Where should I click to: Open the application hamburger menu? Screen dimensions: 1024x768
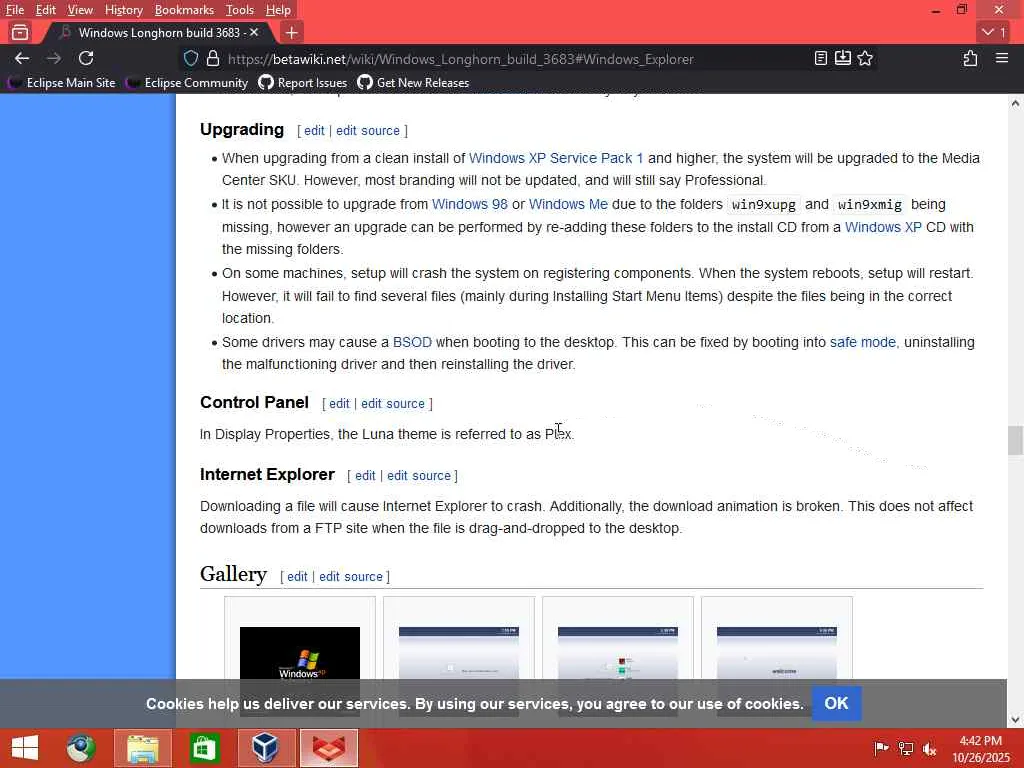pyautogui.click(x=1002, y=58)
